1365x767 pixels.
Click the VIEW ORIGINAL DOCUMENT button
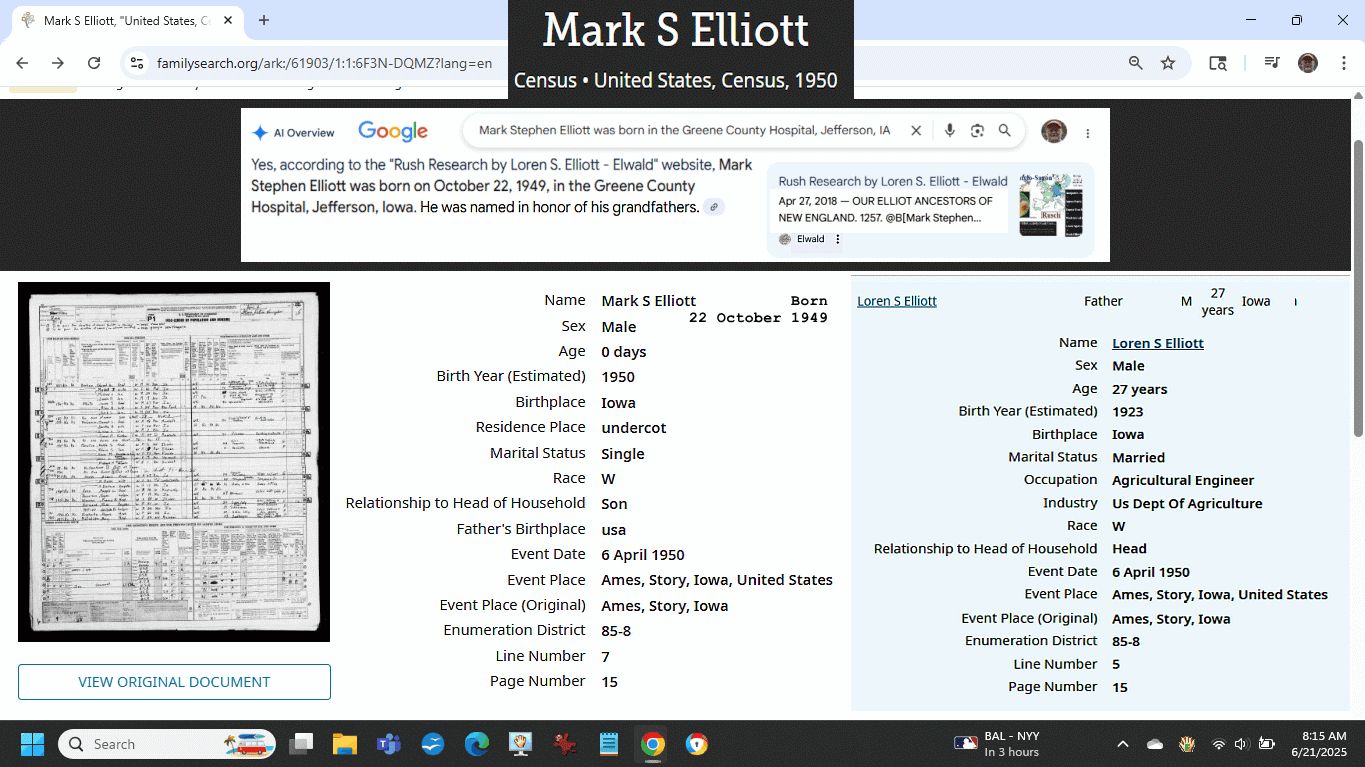(x=174, y=682)
